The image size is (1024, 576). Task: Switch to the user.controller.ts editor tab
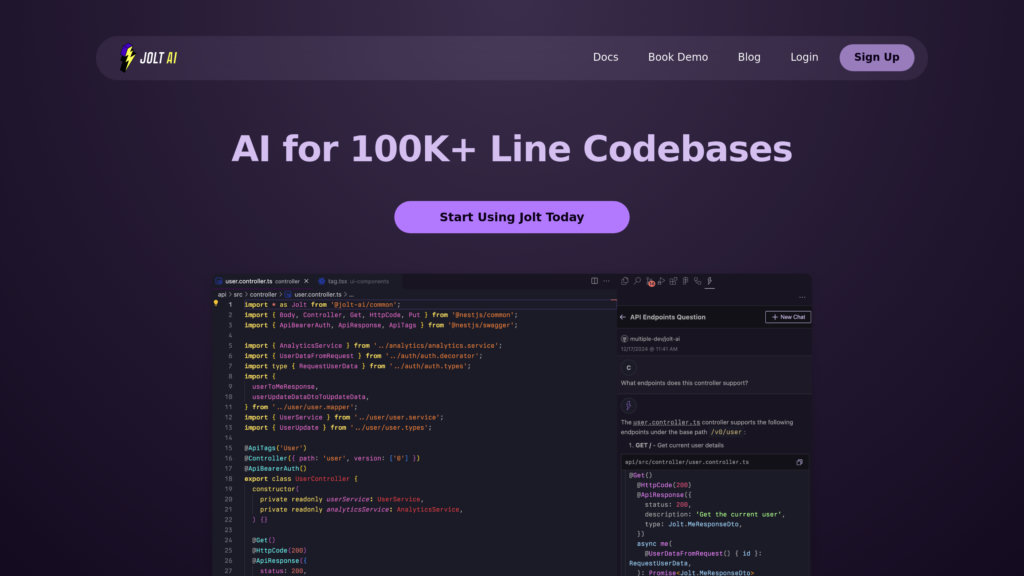pos(249,281)
